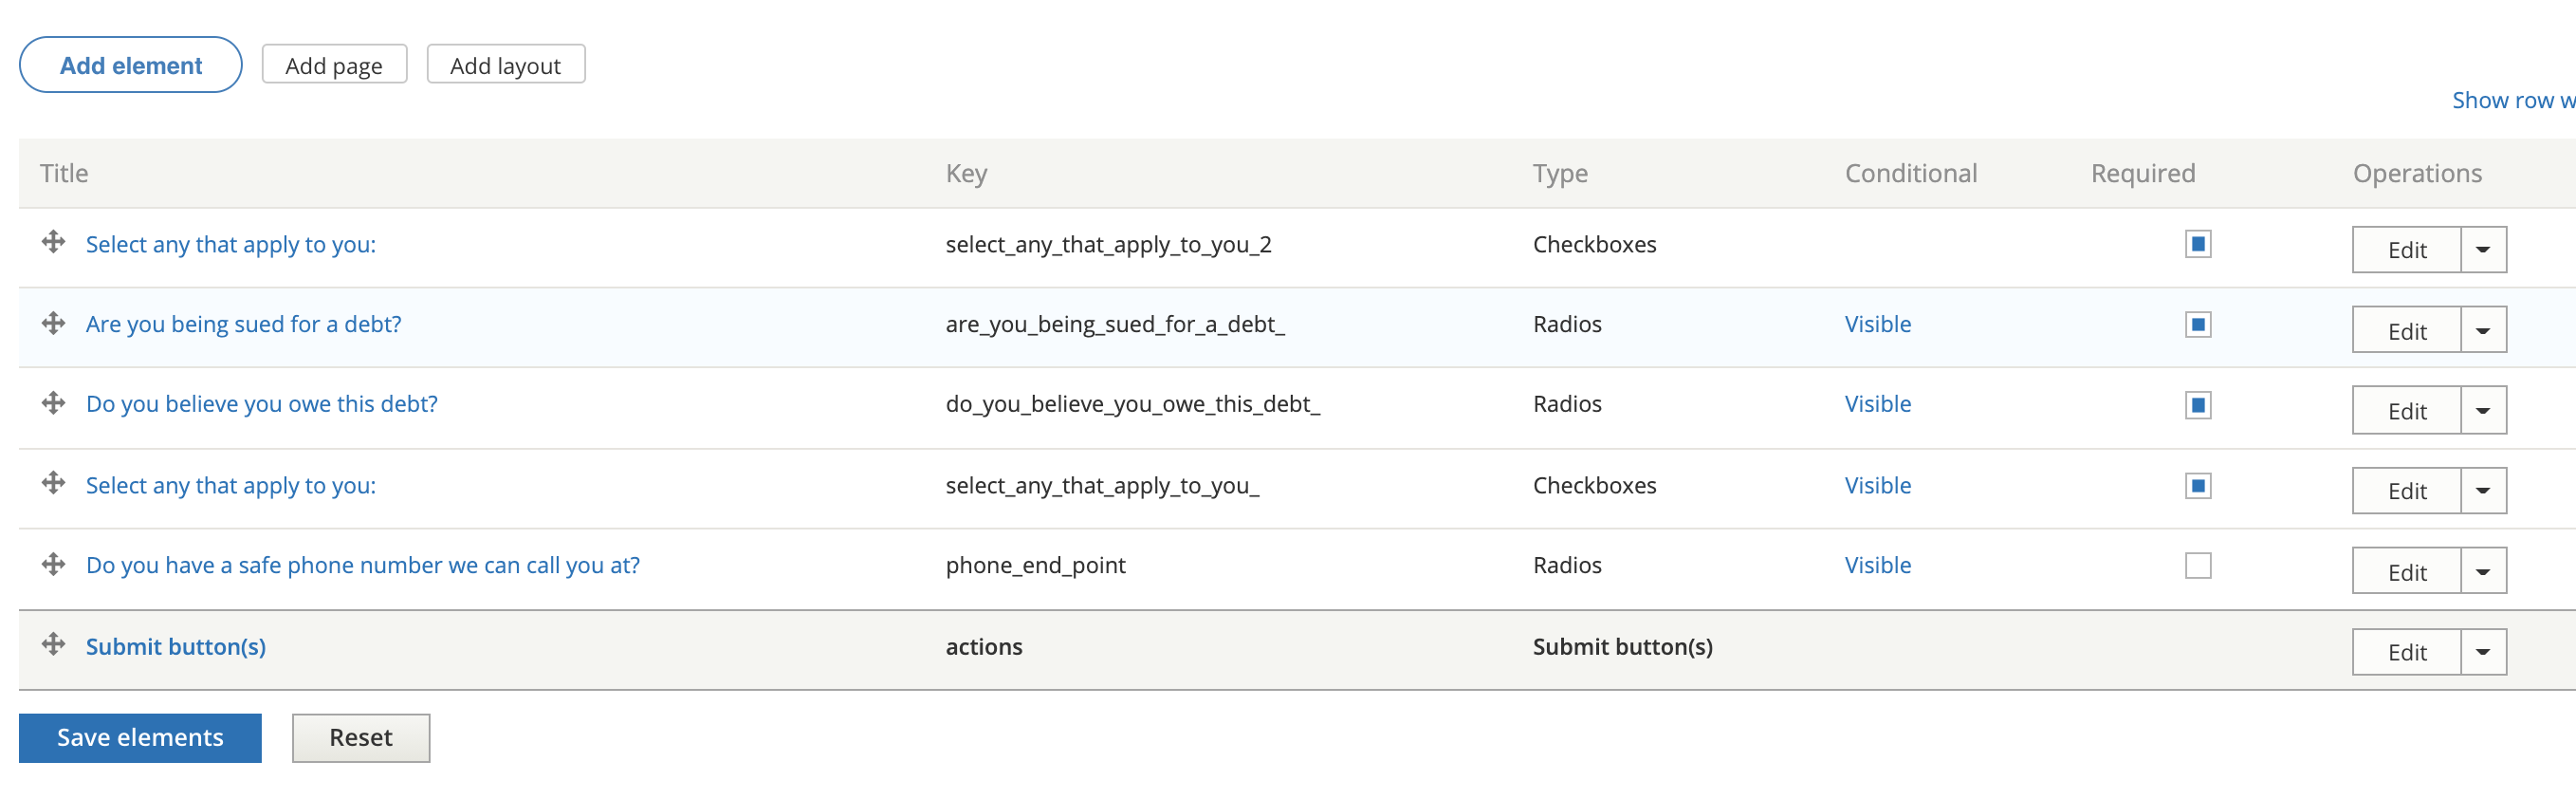This screenshot has width=2576, height=799.
Task: Open 'Are you being sued for a debt?' link
Action: 244,324
